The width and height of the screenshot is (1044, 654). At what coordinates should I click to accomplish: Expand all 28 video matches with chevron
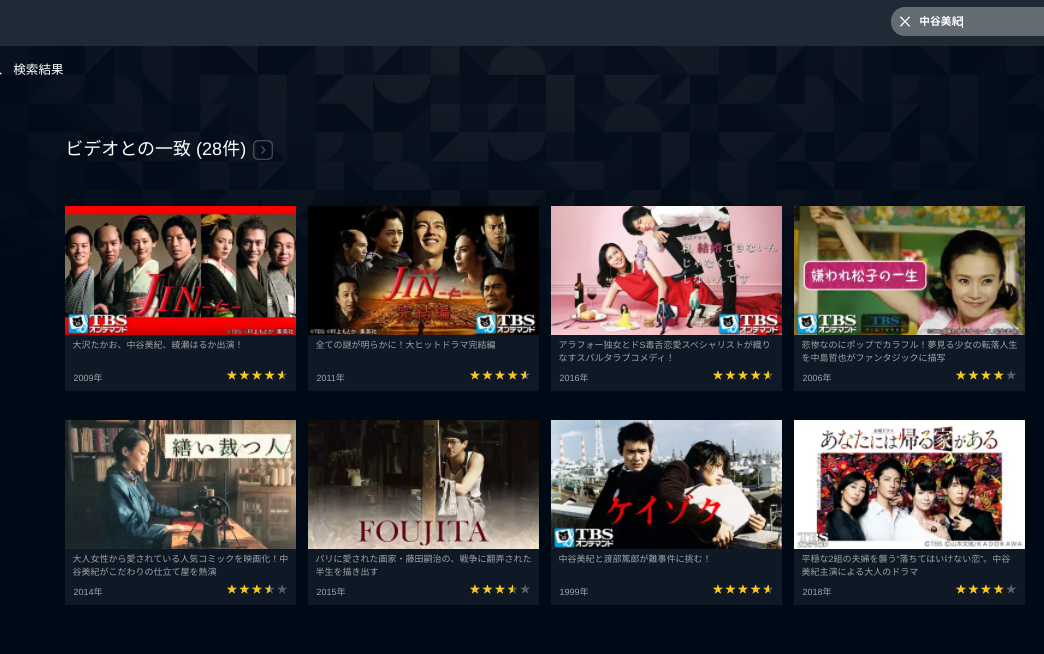(x=263, y=150)
